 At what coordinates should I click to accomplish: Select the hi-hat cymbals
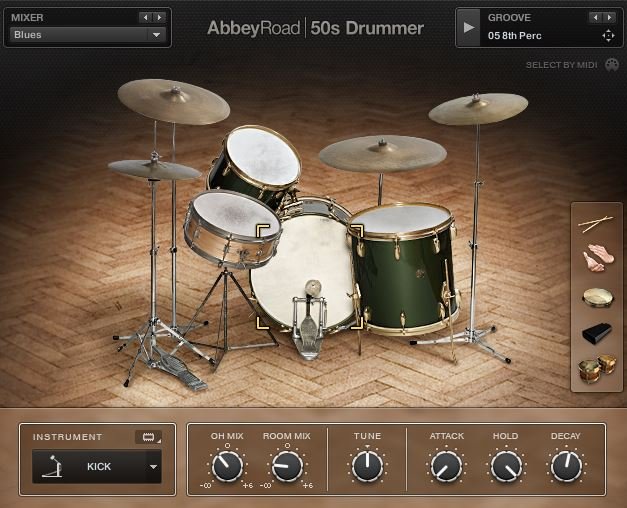[154, 170]
